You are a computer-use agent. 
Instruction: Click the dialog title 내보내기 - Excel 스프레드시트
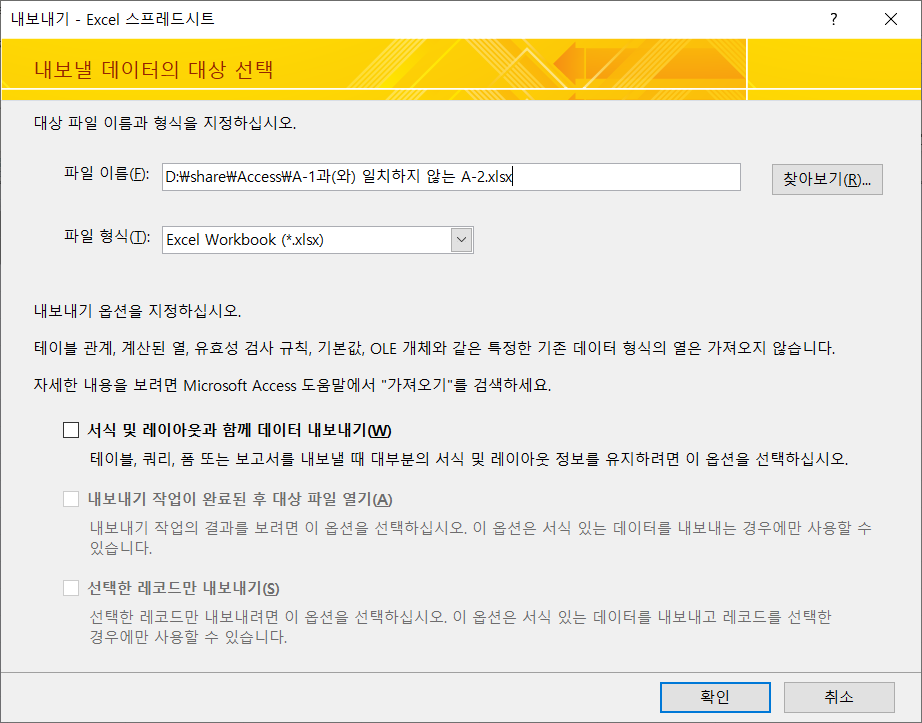pyautogui.click(x=112, y=19)
